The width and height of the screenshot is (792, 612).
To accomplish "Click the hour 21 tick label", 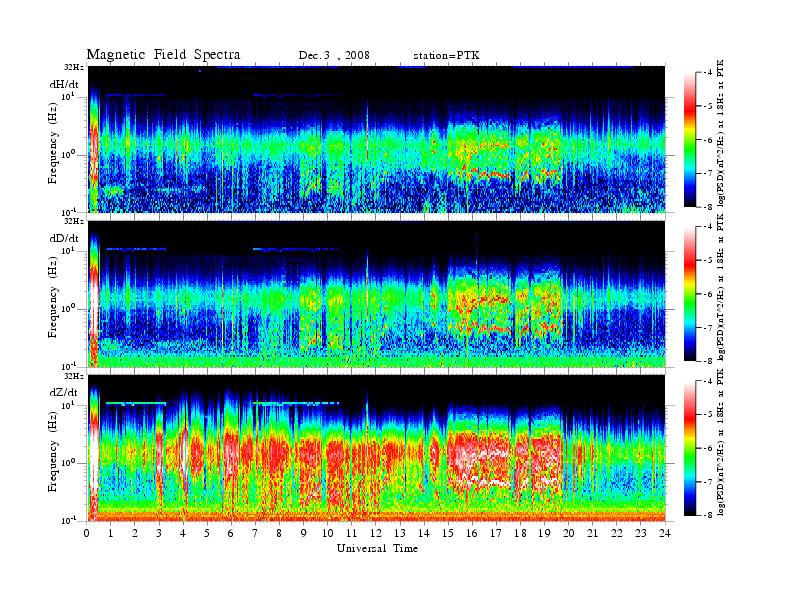I will tap(592, 533).
